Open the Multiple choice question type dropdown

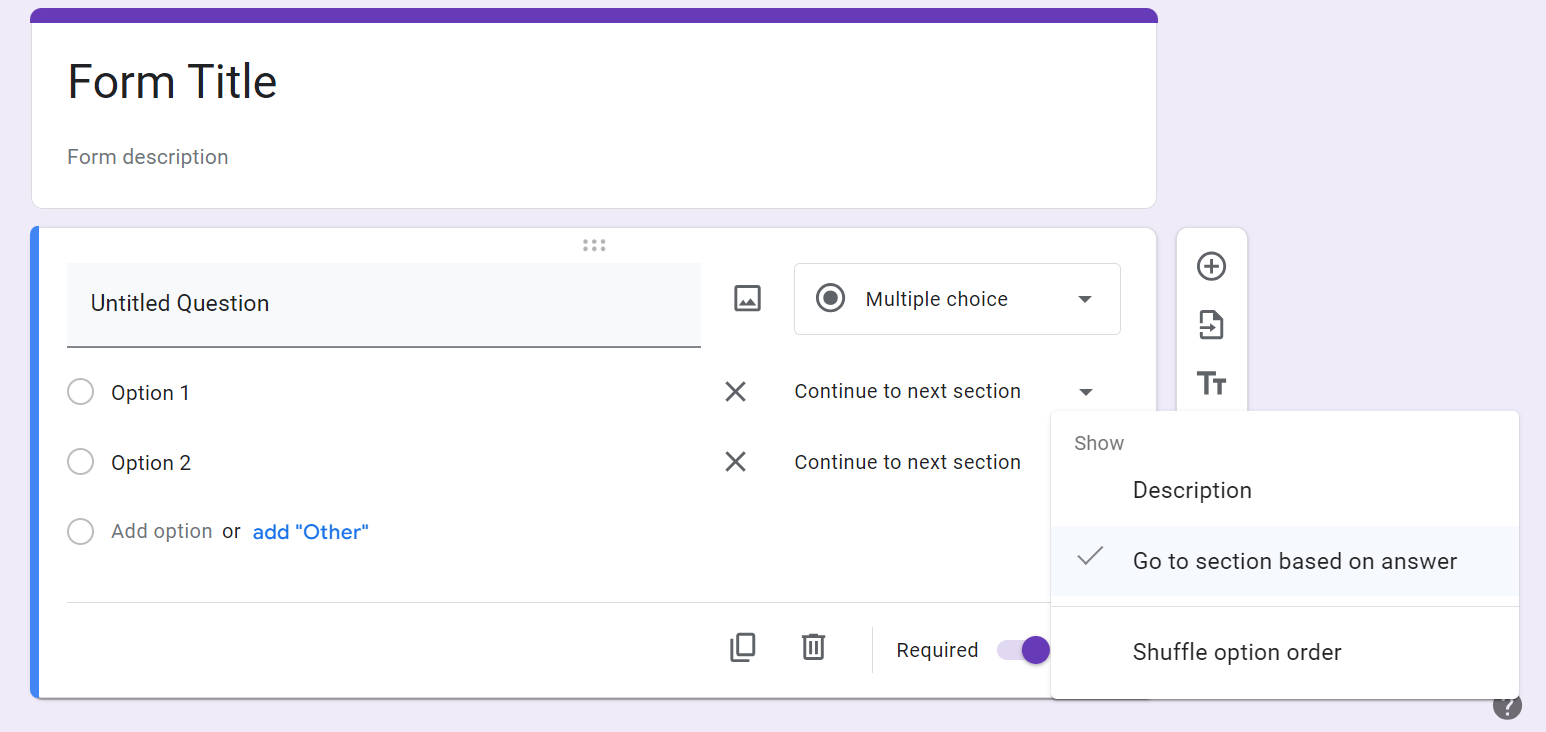click(x=957, y=299)
